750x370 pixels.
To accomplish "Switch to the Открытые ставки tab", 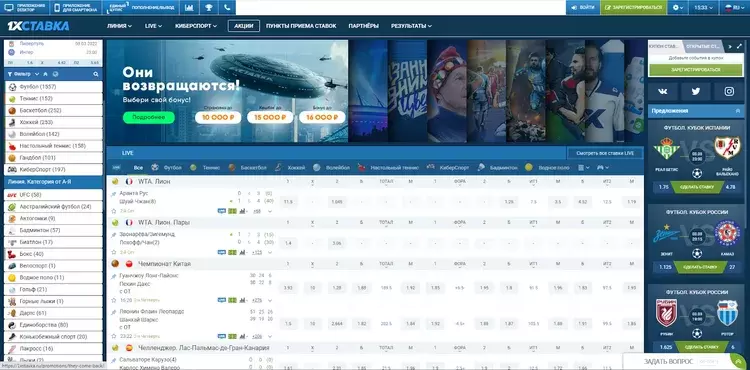I will 703,46.
